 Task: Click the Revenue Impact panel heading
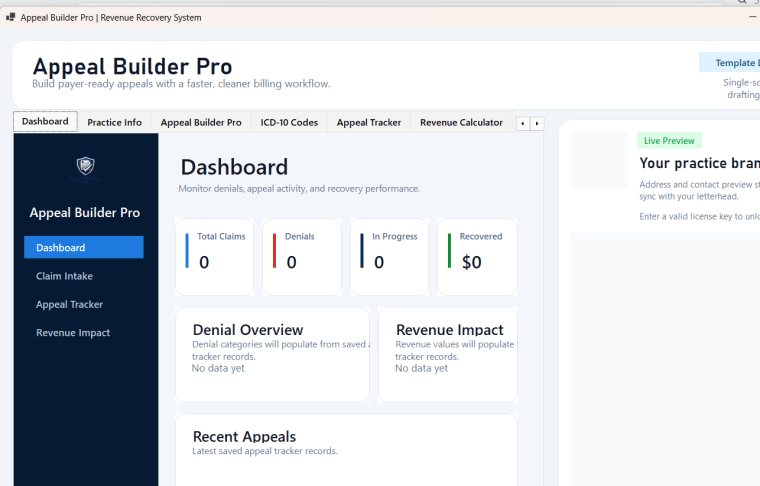coord(450,330)
